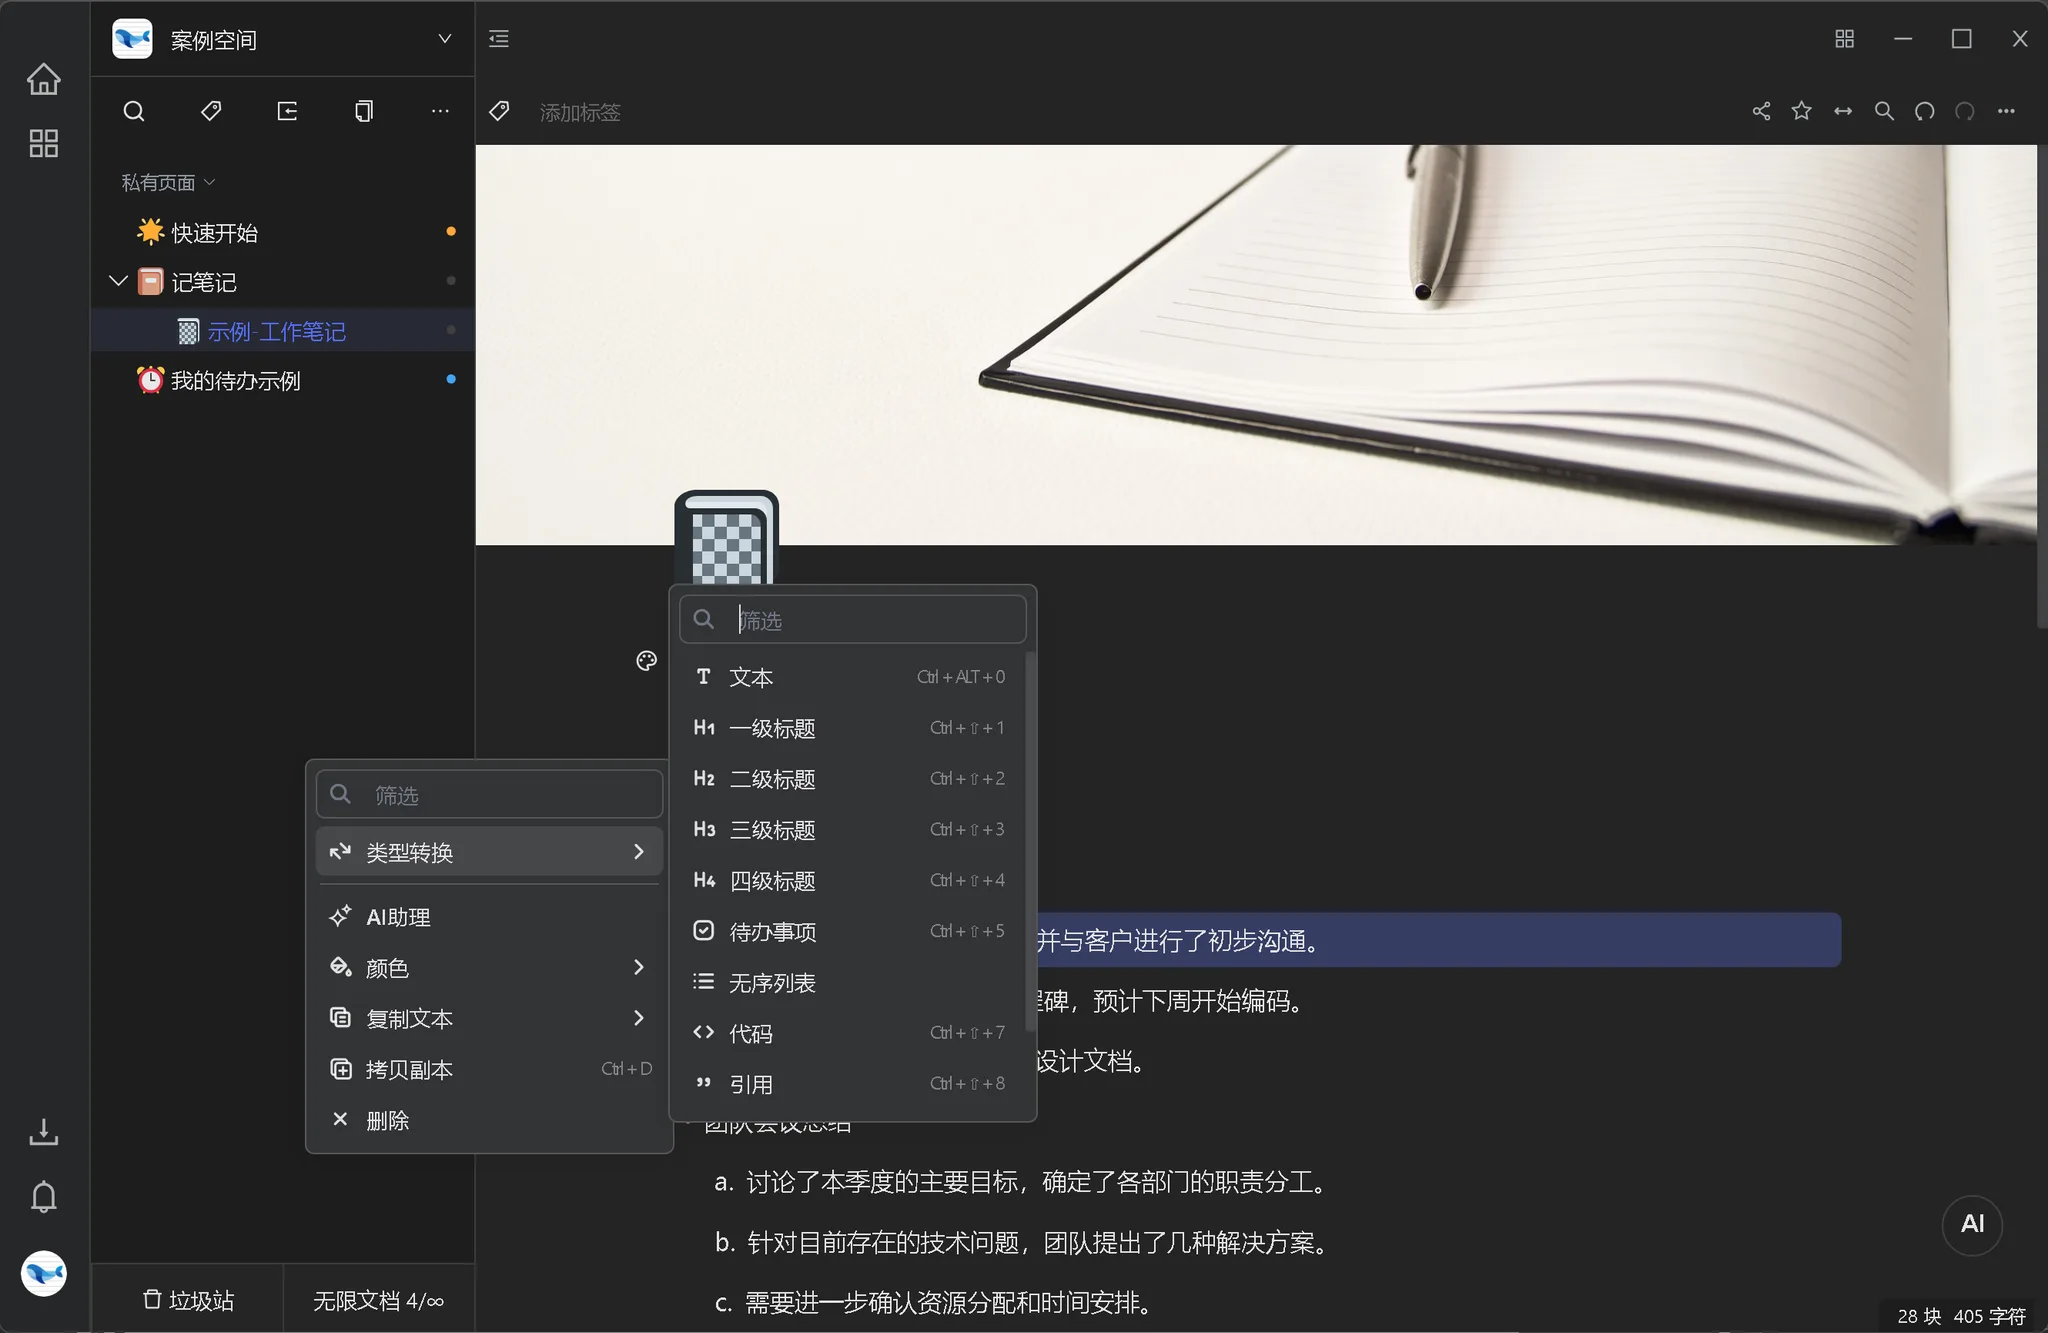The height and width of the screenshot is (1333, 2048).
Task: Click the sidebar search icon
Action: pyautogui.click(x=134, y=111)
